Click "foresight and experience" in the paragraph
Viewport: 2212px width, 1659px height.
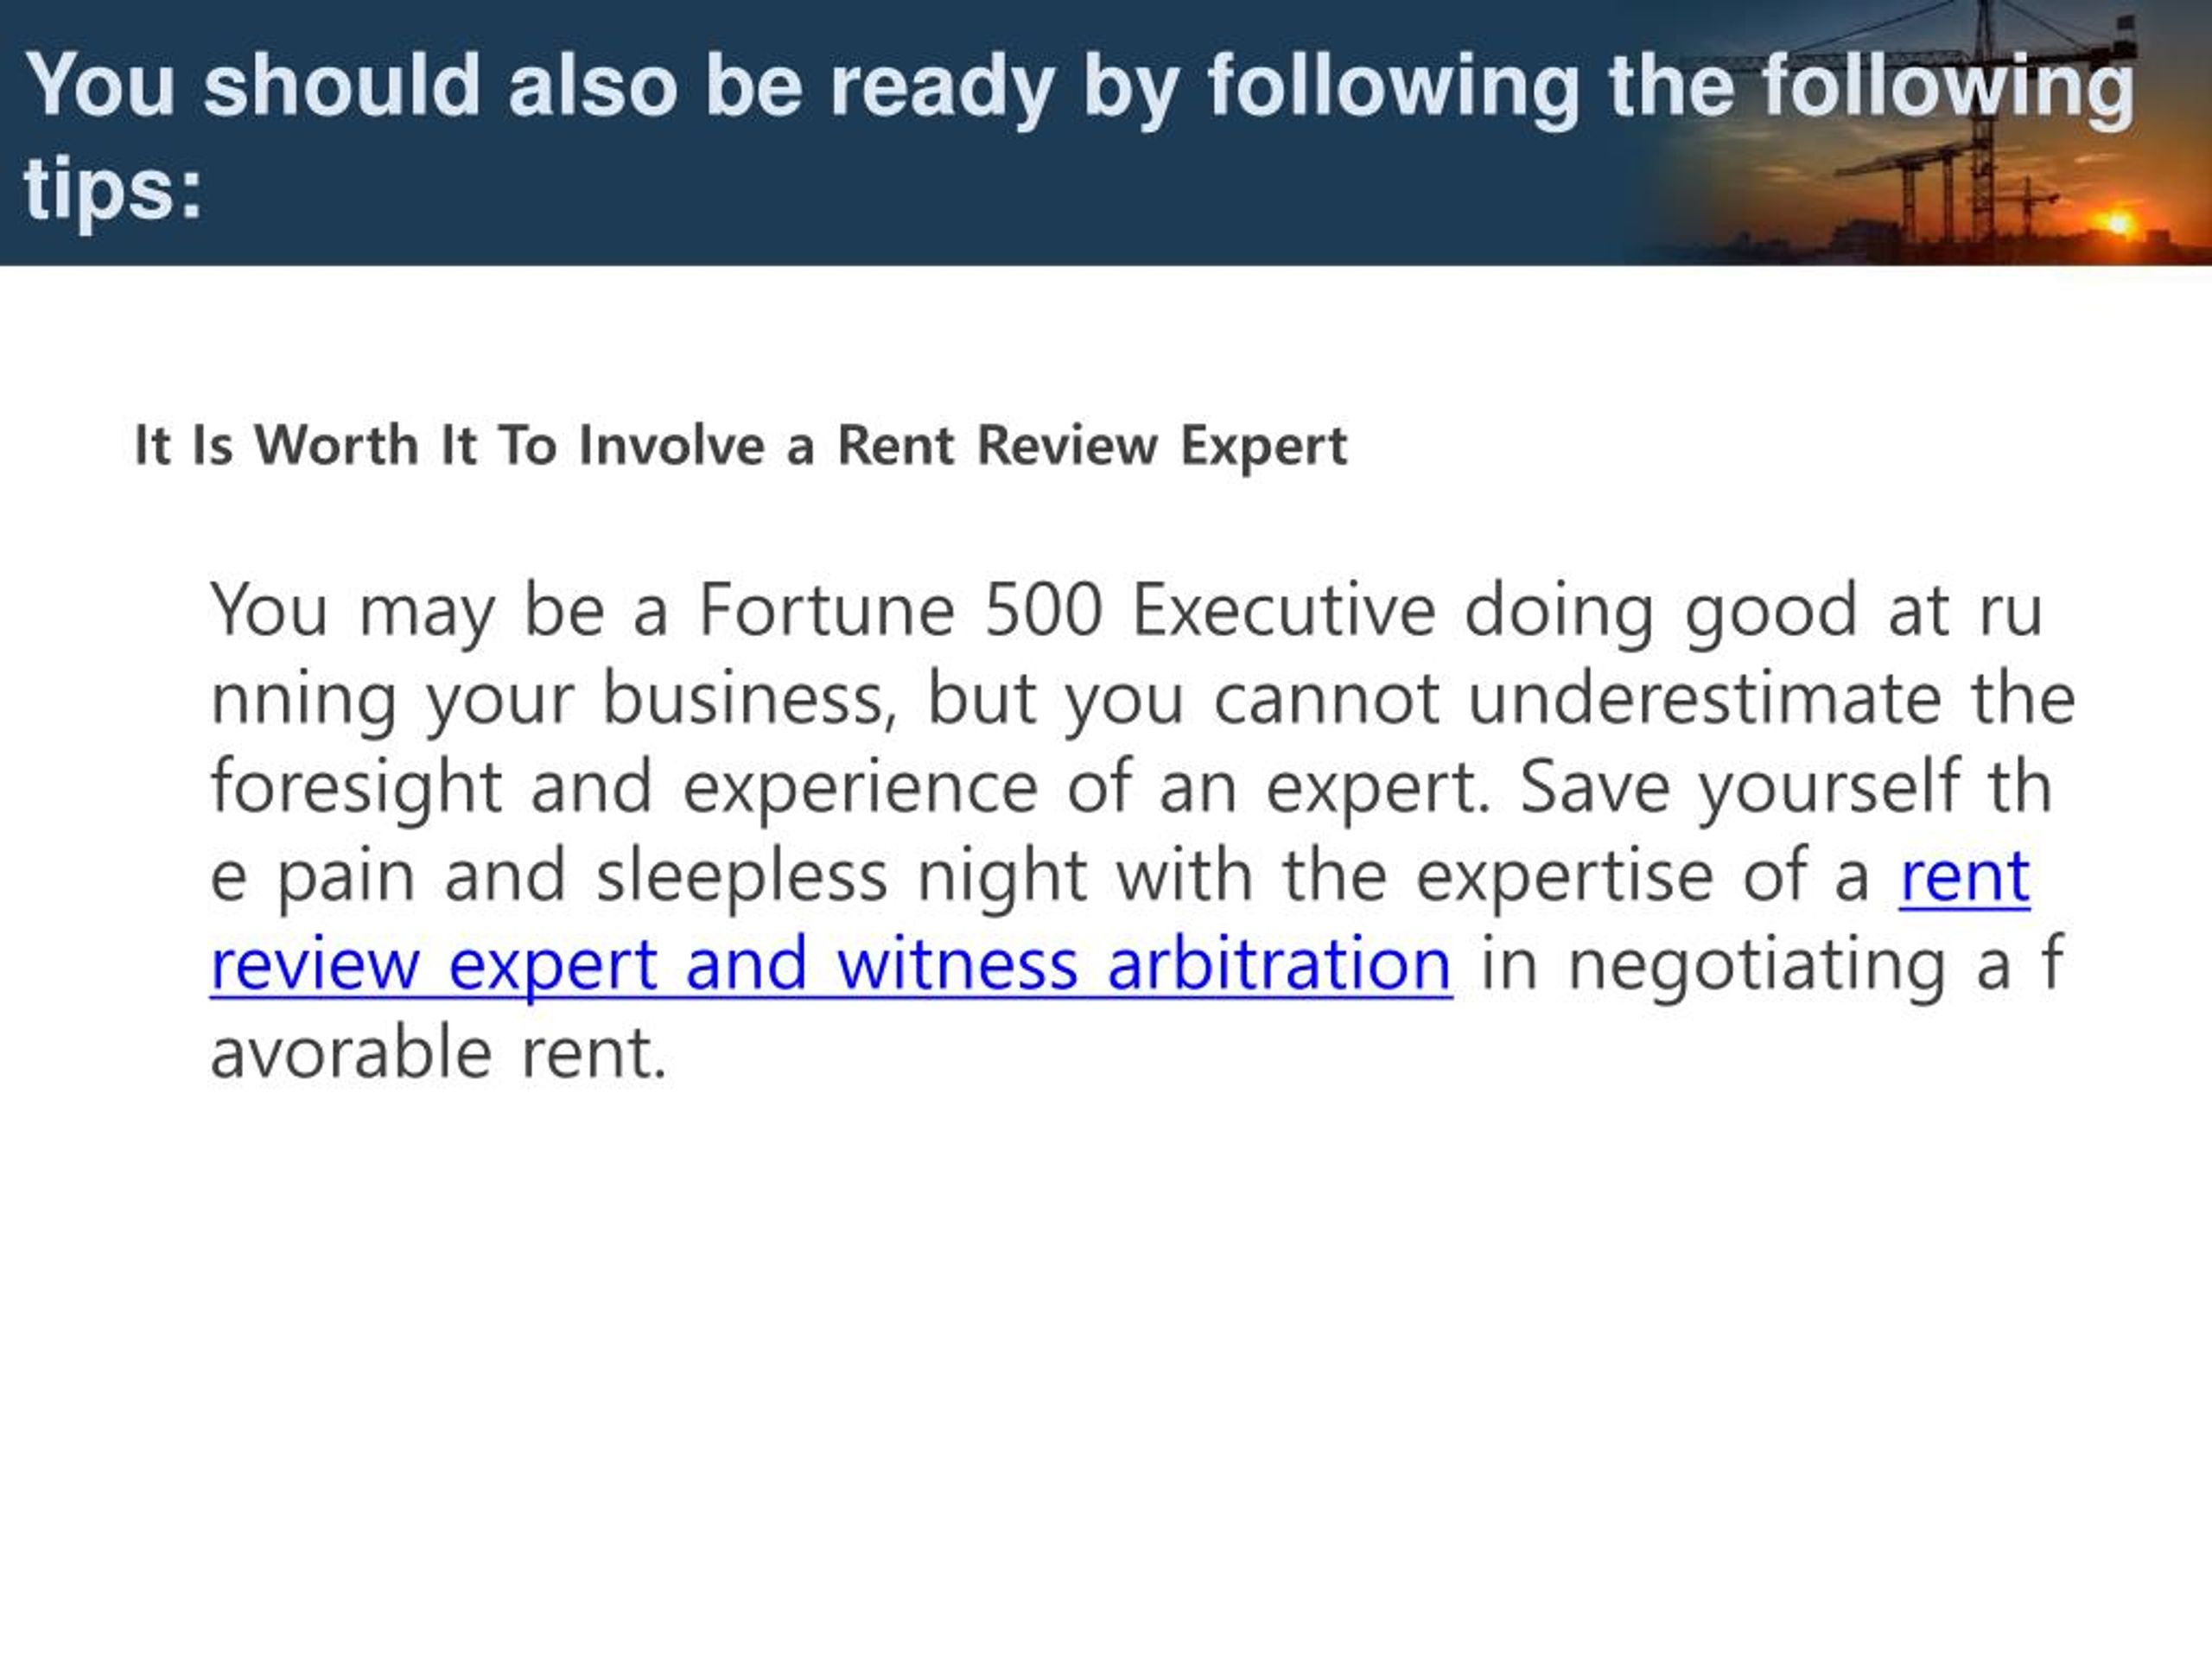[624, 788]
